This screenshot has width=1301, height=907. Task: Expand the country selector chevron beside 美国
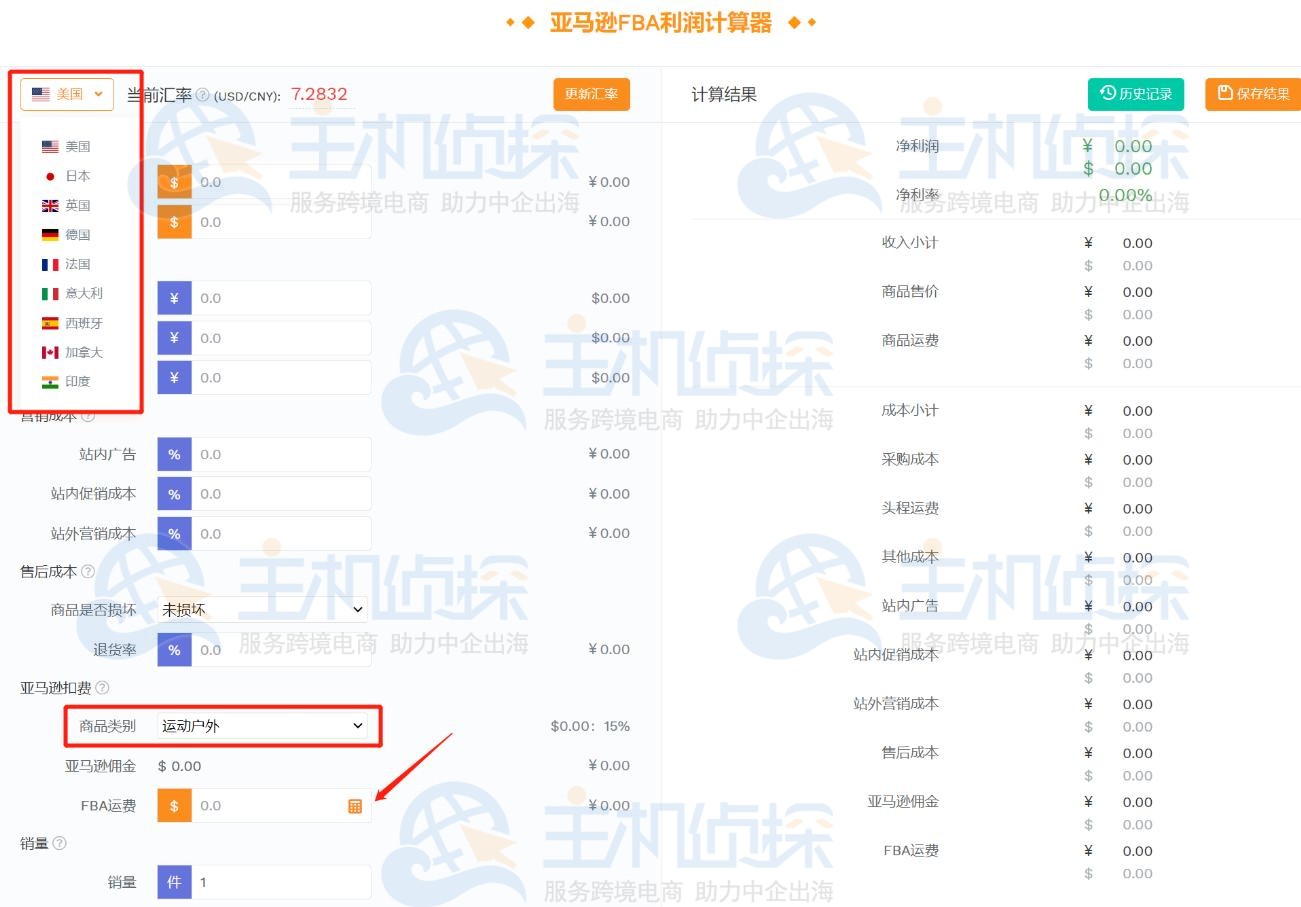(98, 93)
